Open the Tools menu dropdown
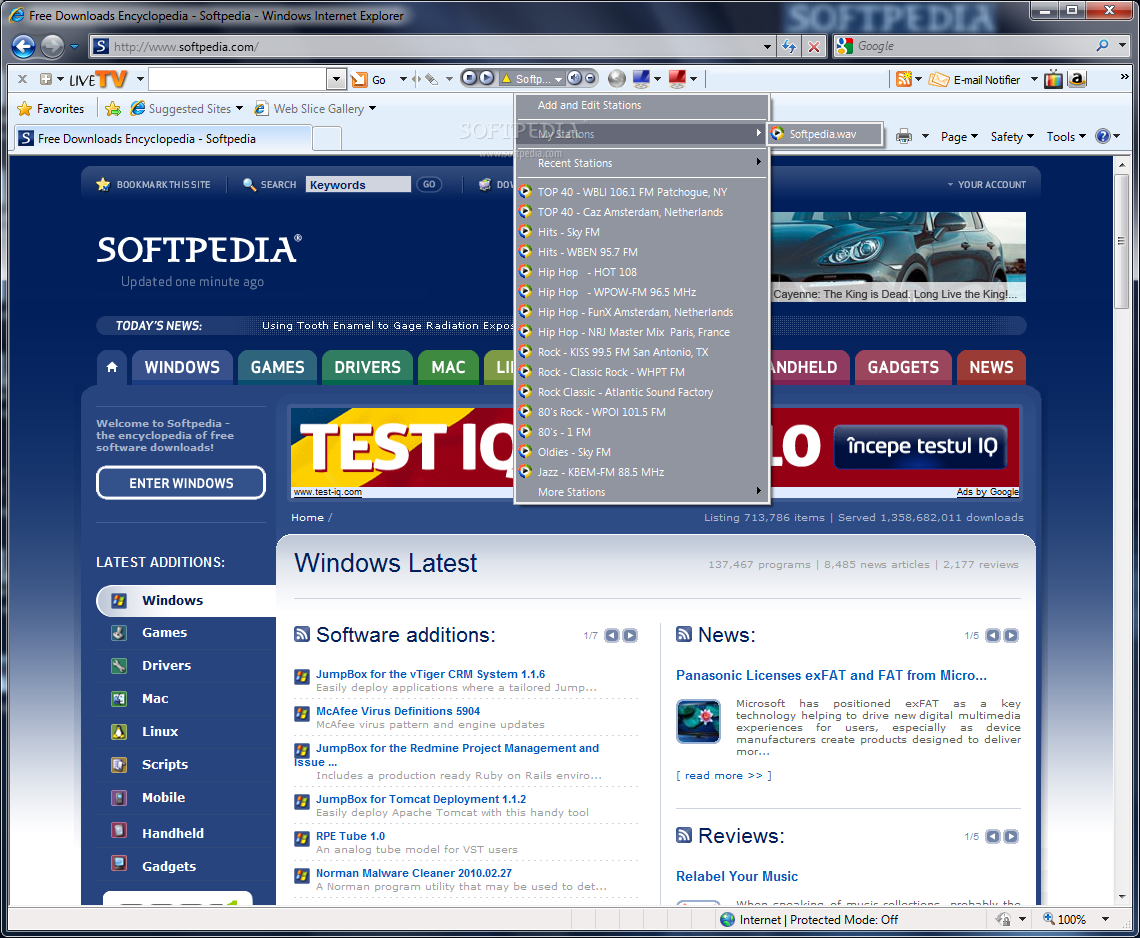 (x=1066, y=137)
